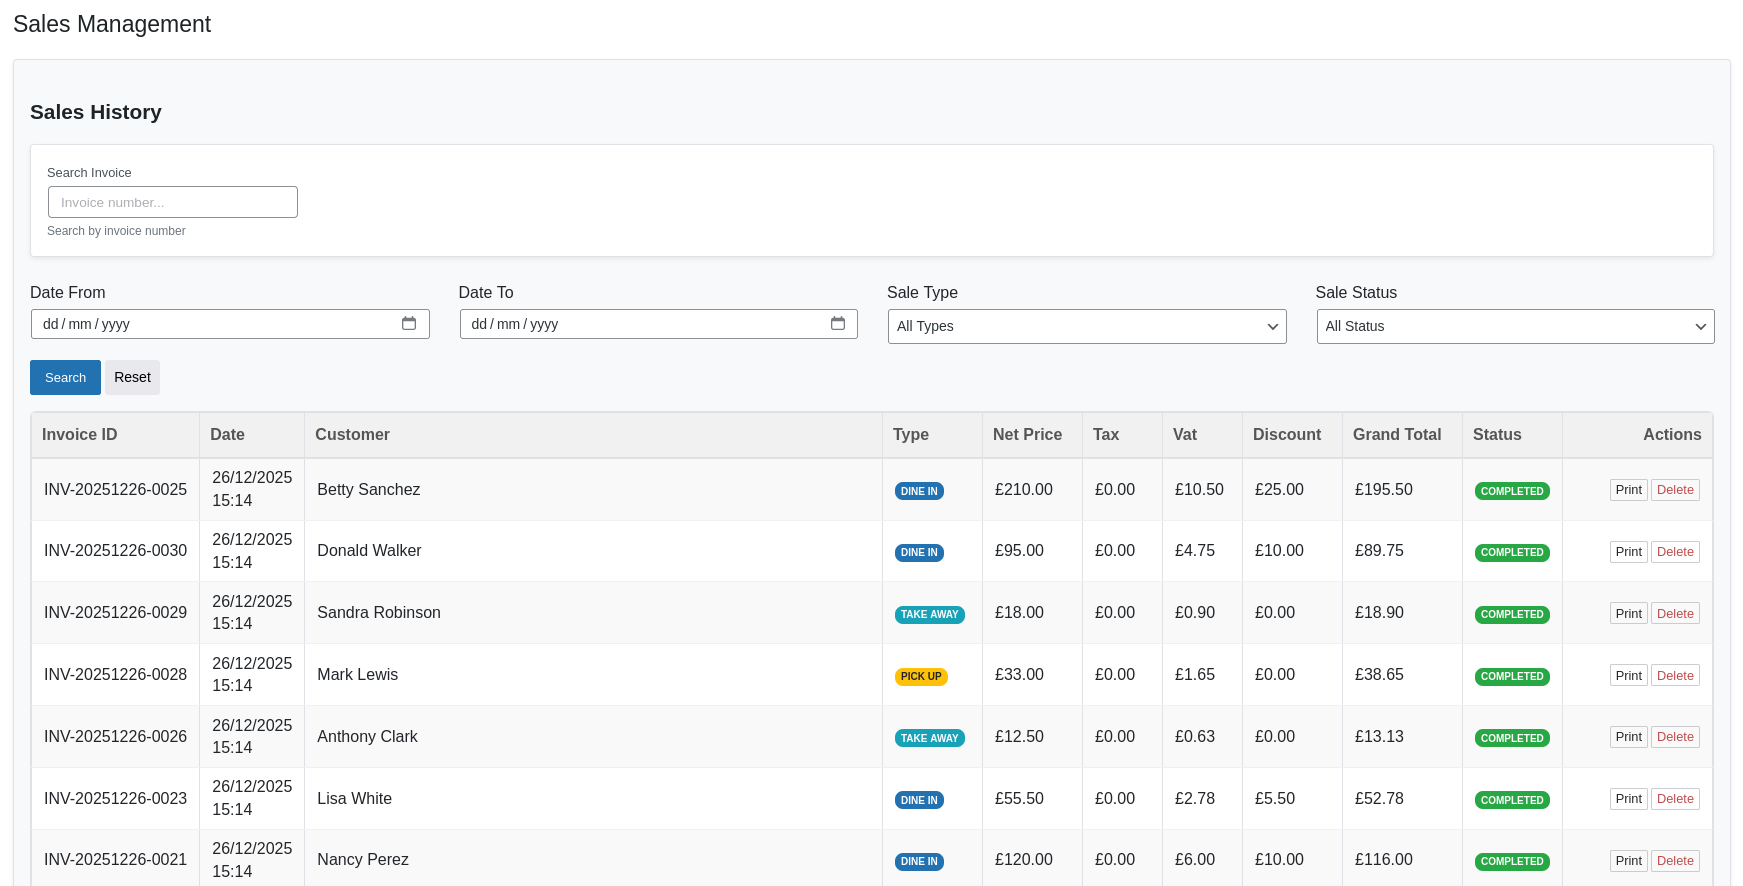The image size is (1743, 886).
Task: Delete Lisa White's invoice
Action: click(1675, 799)
